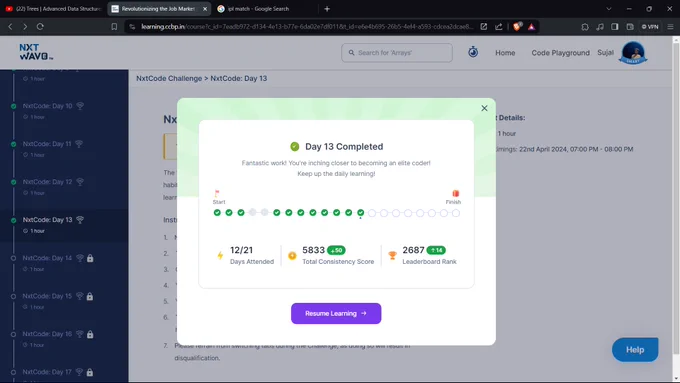Image resolution: width=680 pixels, height=383 pixels.
Task: Click green completed check on Day 12
Action: pyautogui.click(x=13, y=182)
